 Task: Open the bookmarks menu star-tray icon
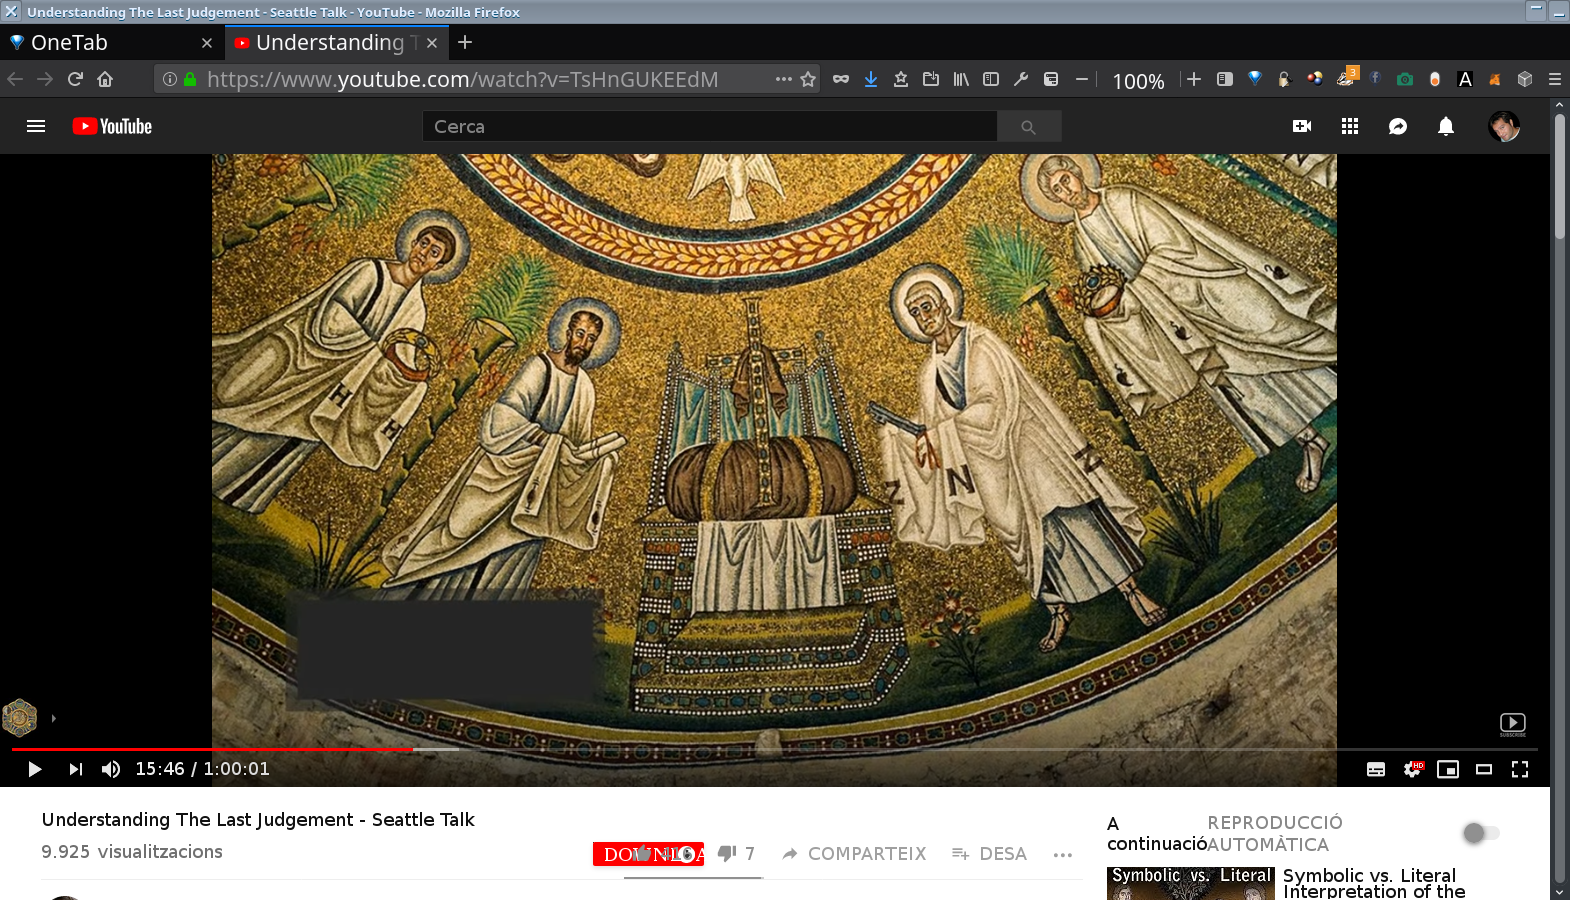point(901,79)
